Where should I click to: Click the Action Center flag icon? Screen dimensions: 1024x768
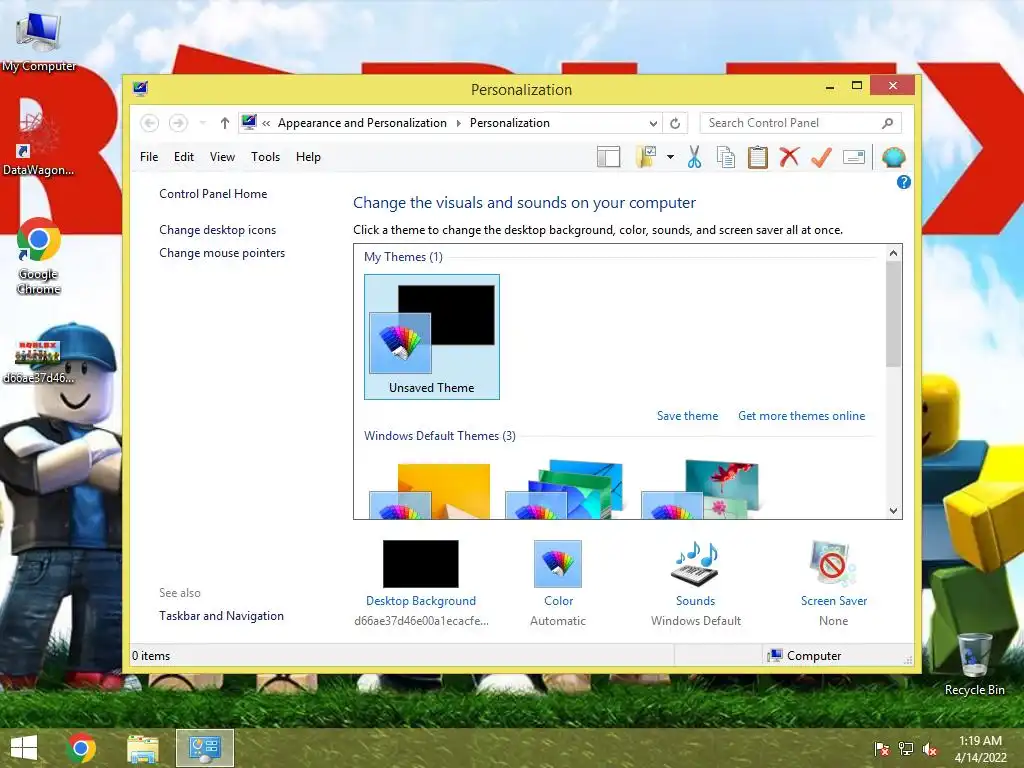(882, 749)
